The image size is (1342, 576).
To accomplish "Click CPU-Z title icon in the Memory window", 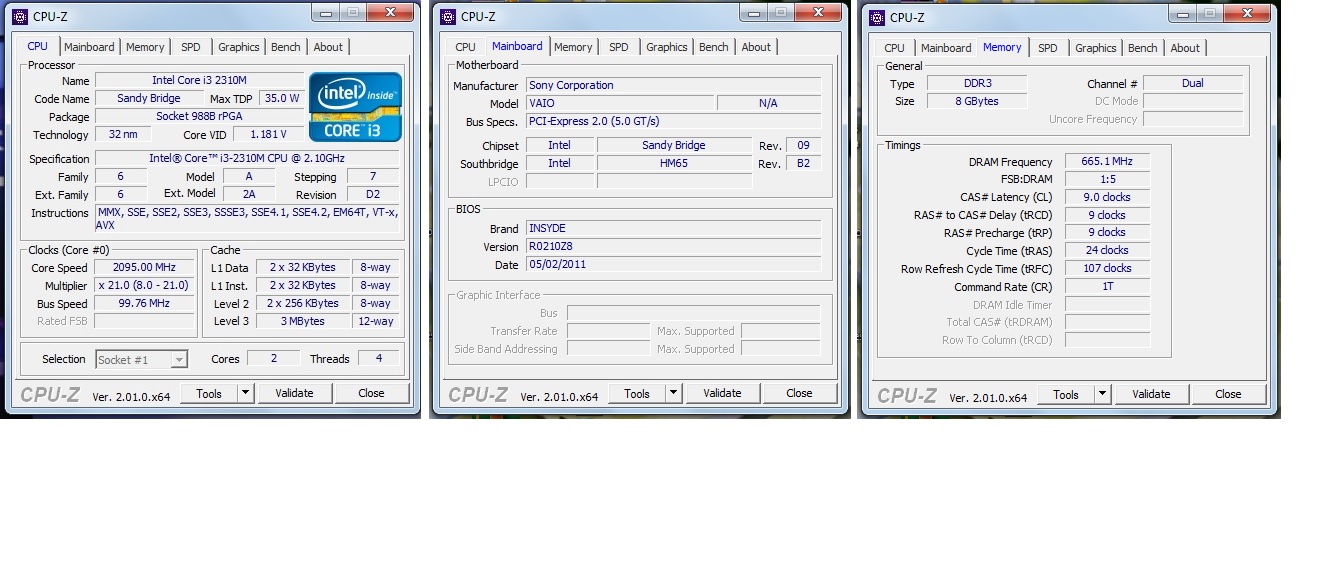I will pyautogui.click(x=877, y=17).
